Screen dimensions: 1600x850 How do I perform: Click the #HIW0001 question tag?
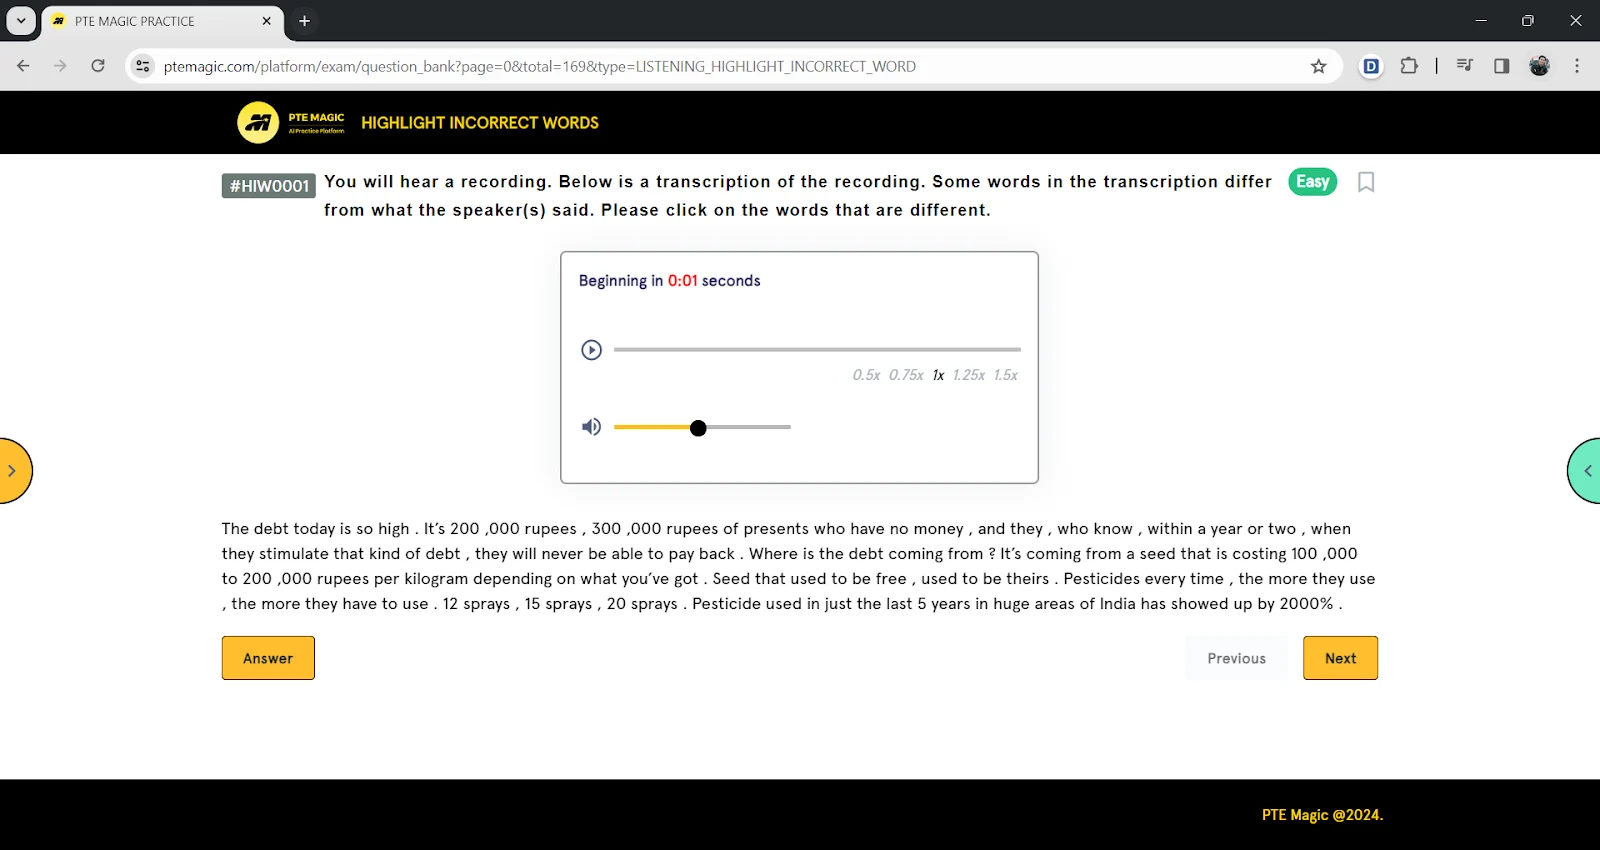pos(269,186)
